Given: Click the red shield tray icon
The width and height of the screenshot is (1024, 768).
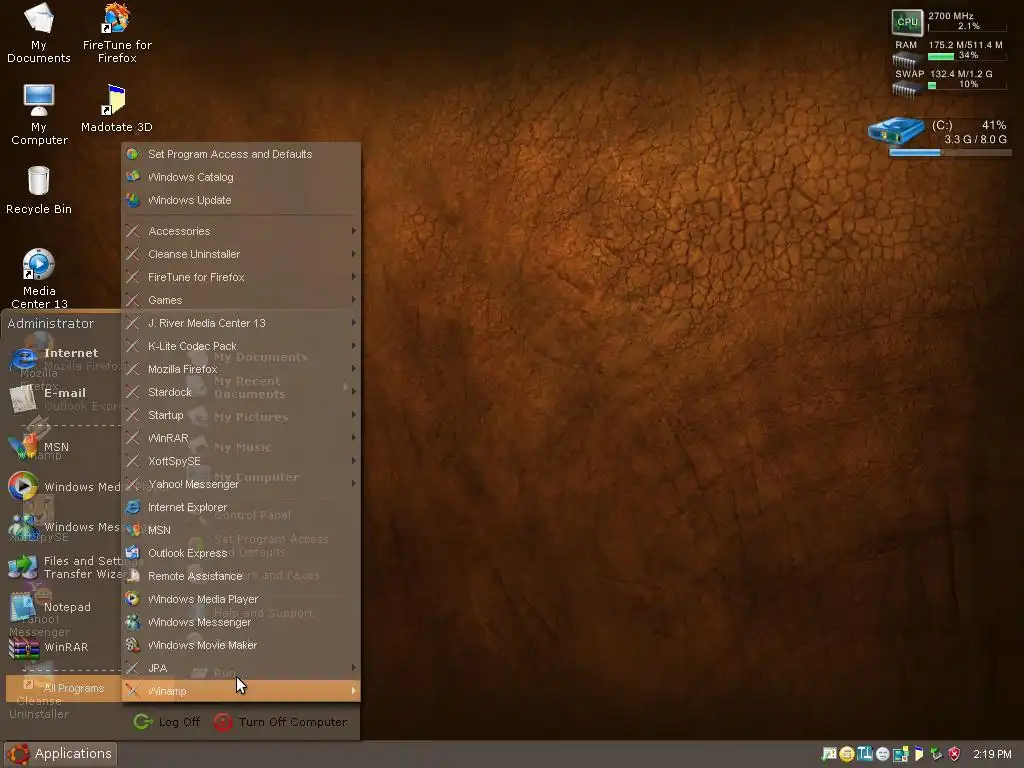Looking at the screenshot, I should tap(954, 754).
